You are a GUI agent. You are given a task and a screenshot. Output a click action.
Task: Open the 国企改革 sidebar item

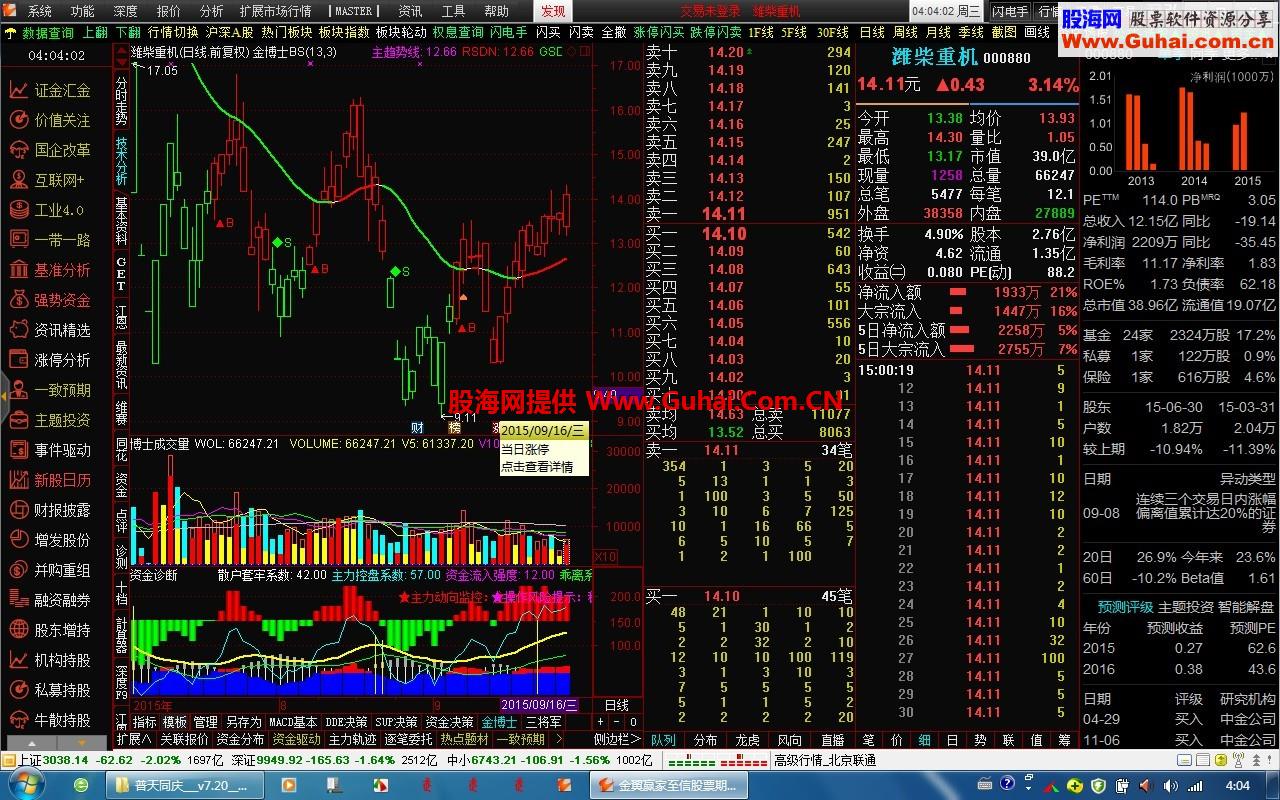[x=52, y=150]
